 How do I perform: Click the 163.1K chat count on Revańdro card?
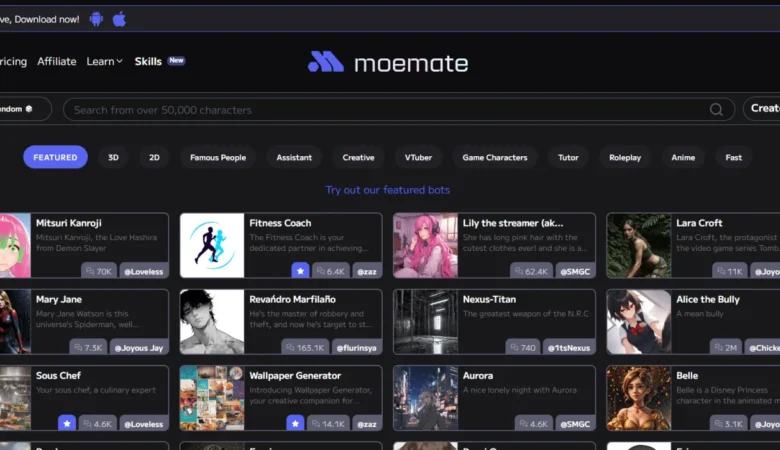pos(305,348)
